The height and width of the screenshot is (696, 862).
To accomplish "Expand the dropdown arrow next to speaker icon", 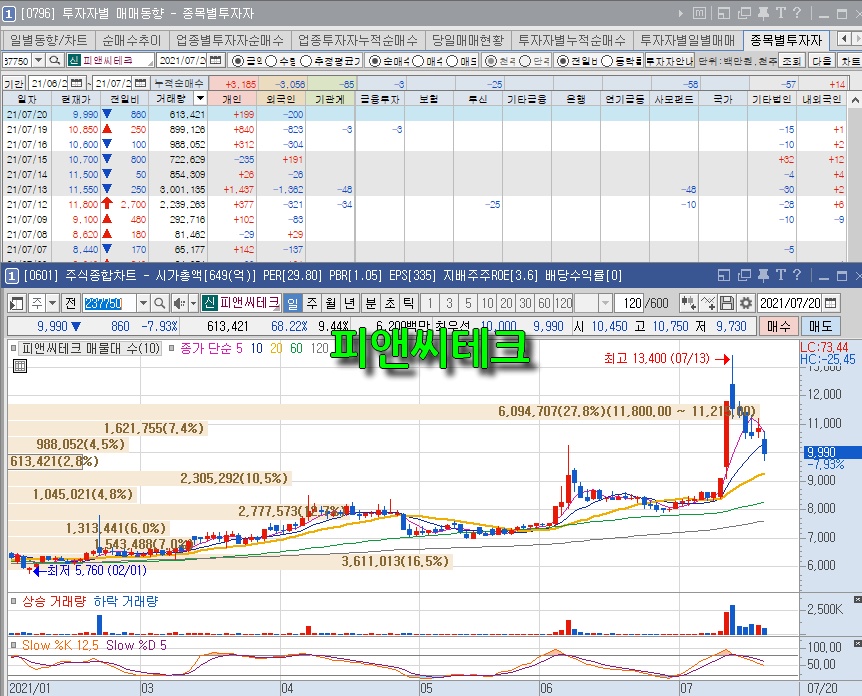I will (193, 303).
